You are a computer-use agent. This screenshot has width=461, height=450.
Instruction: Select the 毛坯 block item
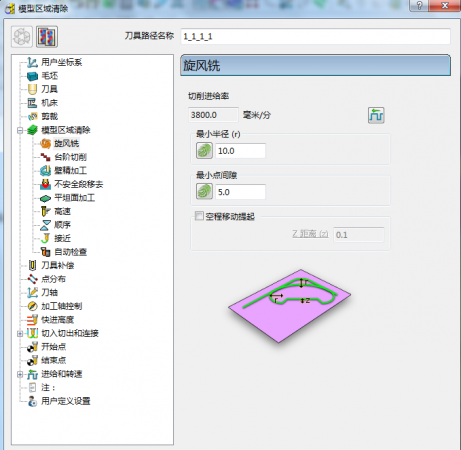pyautogui.click(x=49, y=76)
